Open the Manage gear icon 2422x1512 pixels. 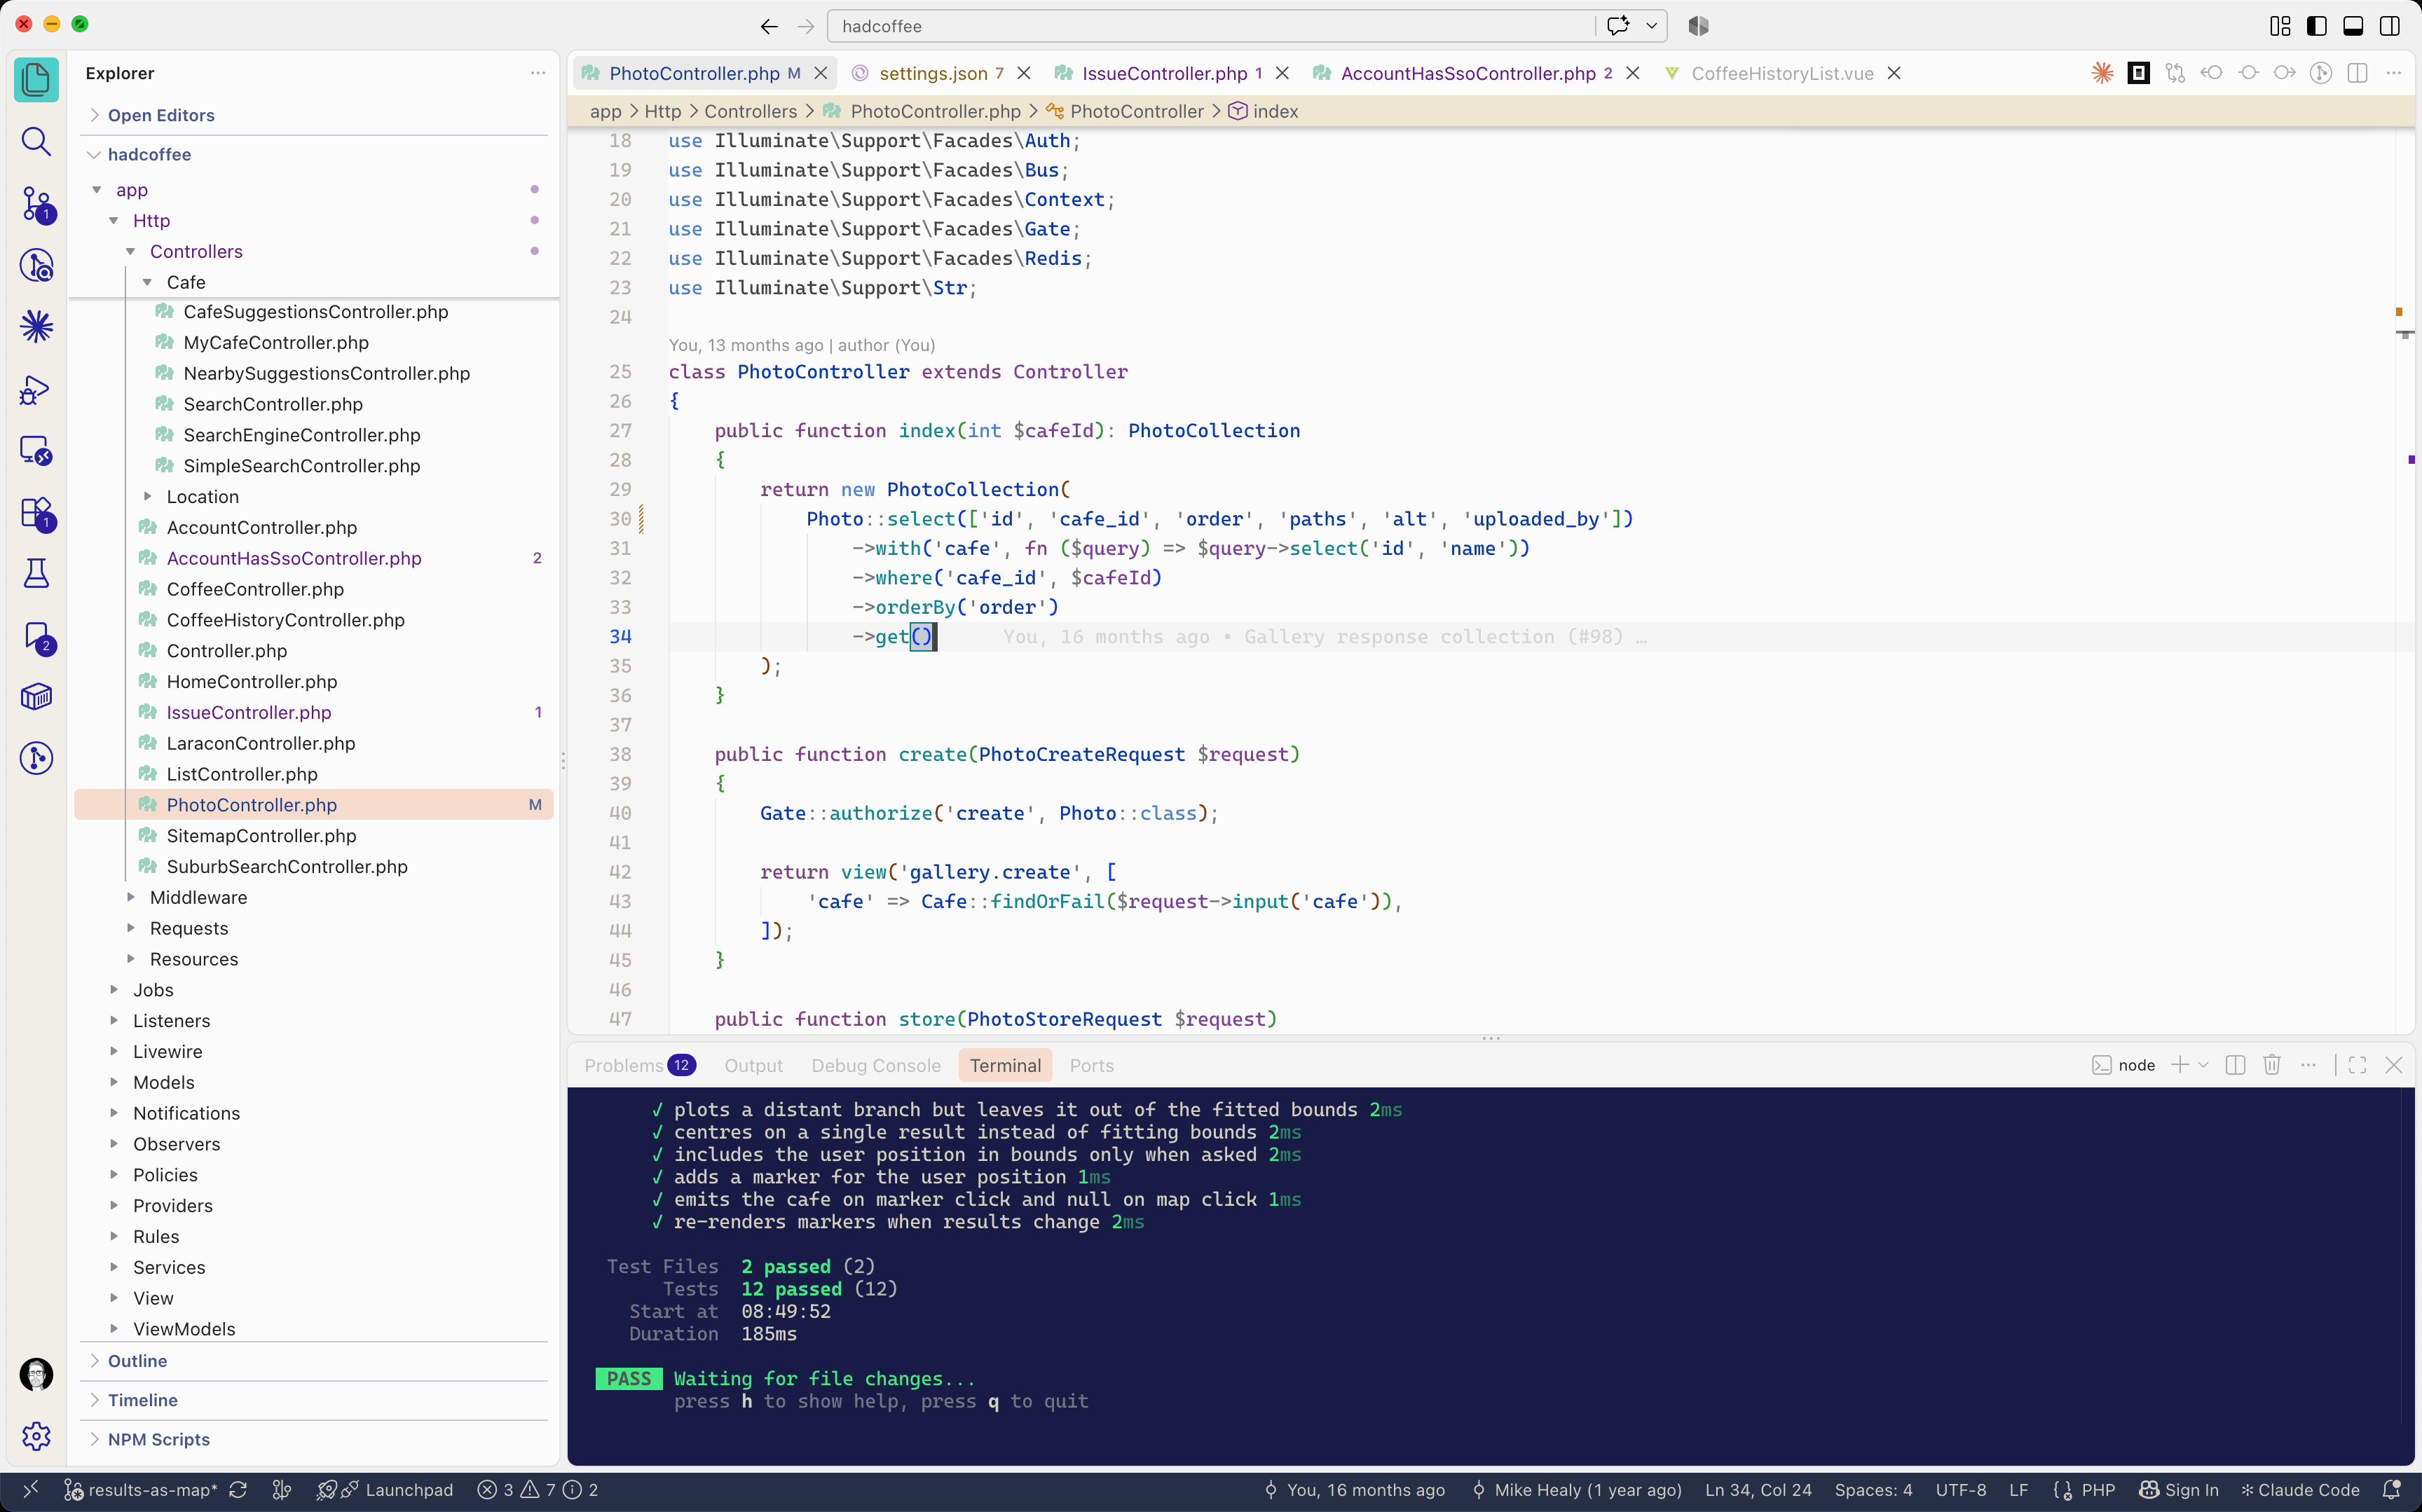click(x=36, y=1437)
